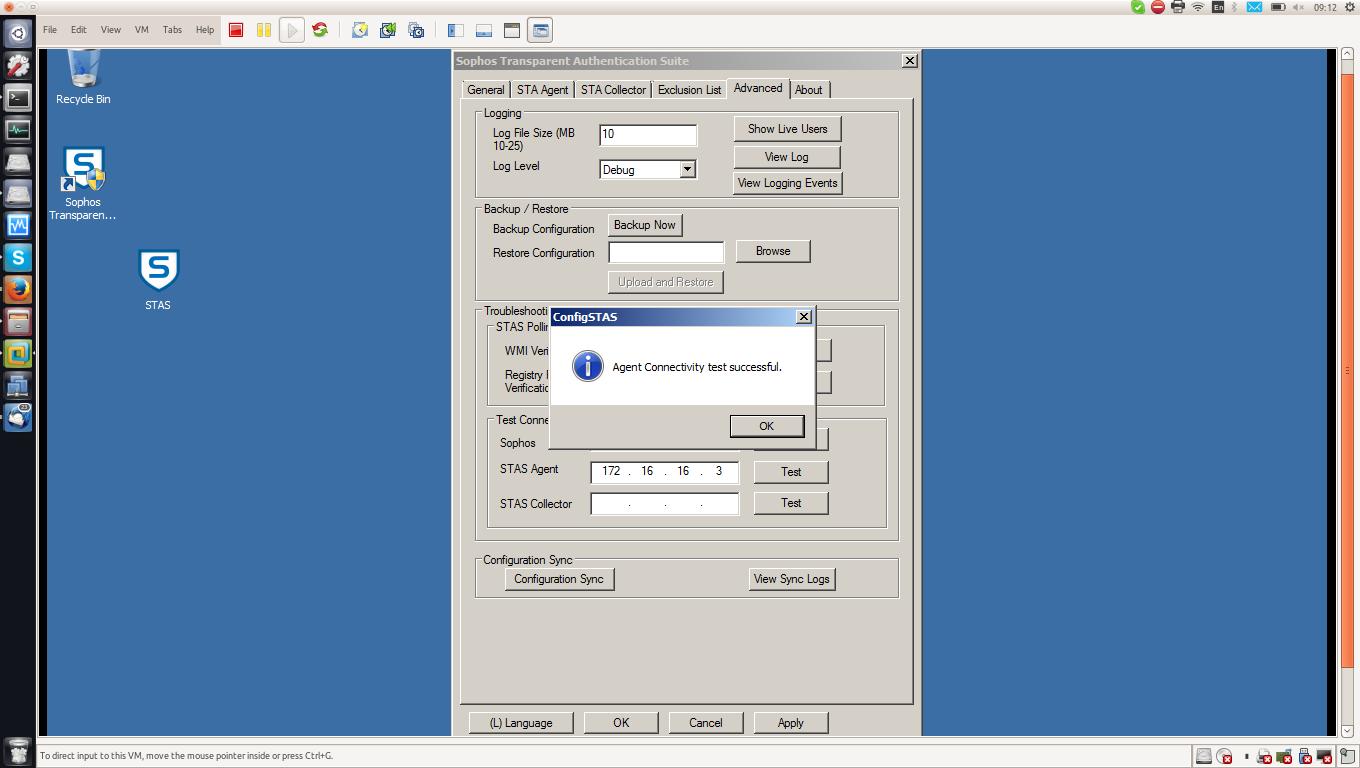
Task: Click the Restore Configuration path field
Action: (x=666, y=253)
